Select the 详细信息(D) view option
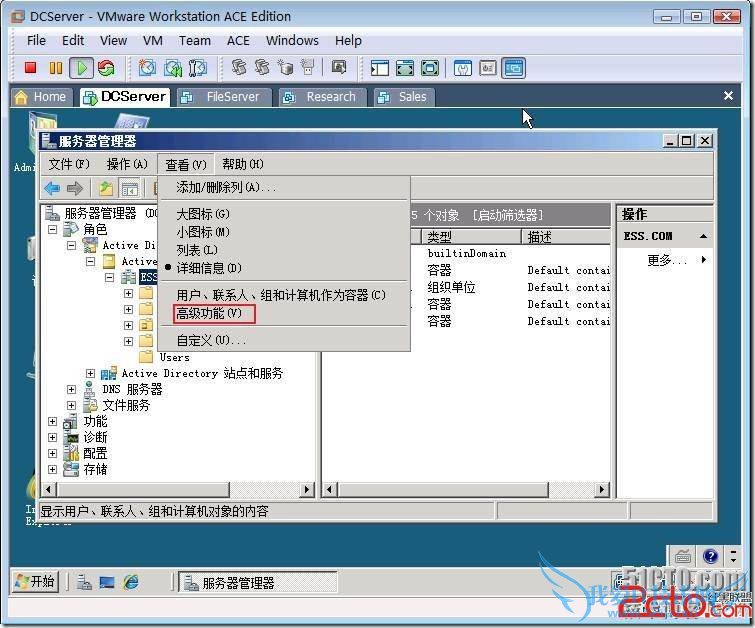This screenshot has width=755, height=628. pyautogui.click(x=208, y=268)
